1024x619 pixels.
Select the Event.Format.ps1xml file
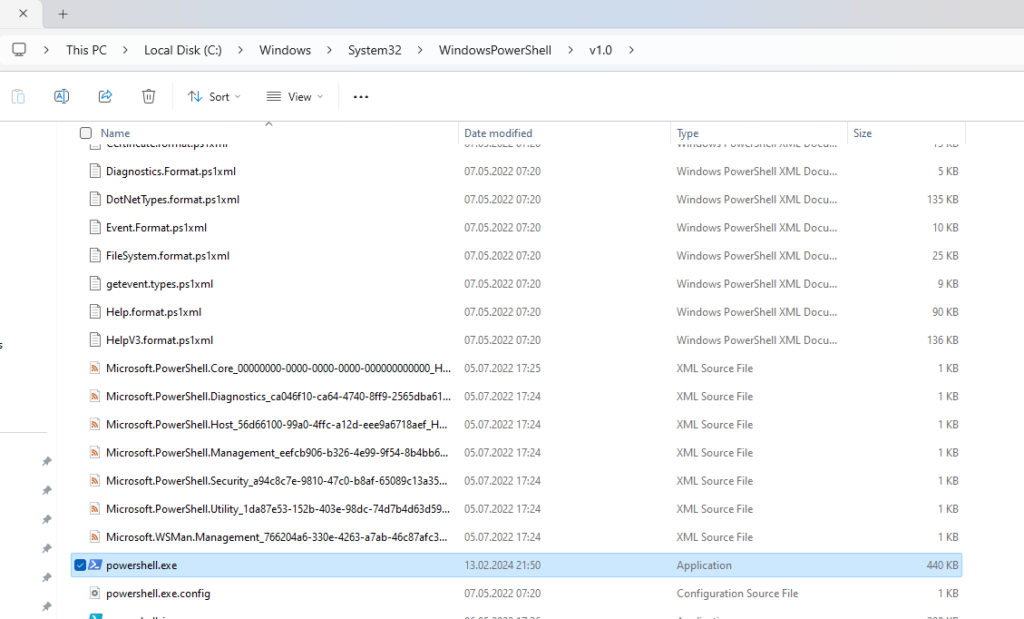(156, 227)
